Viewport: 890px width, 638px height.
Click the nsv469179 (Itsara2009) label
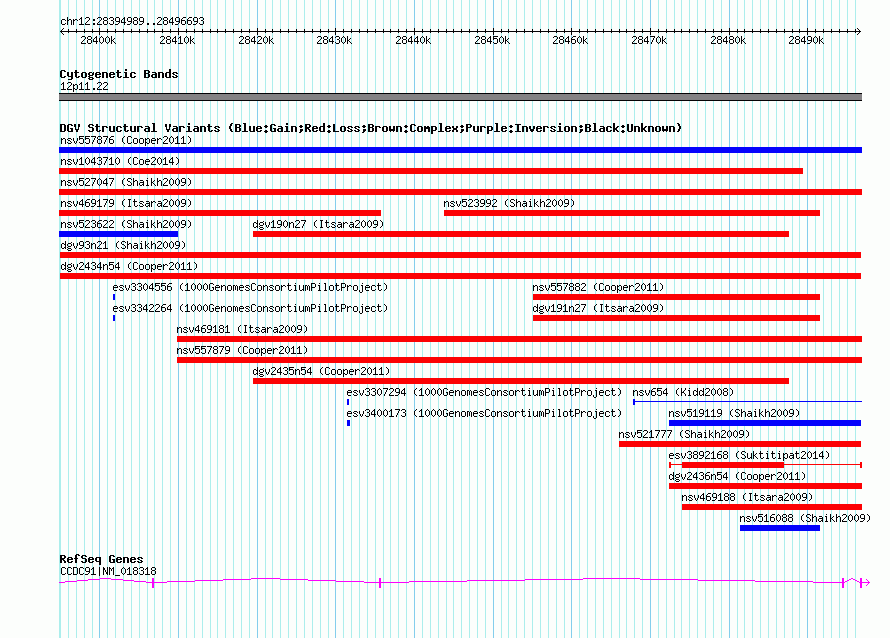click(x=126, y=203)
